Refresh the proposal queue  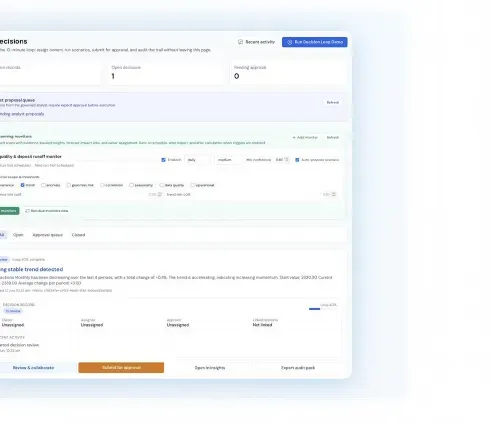pyautogui.click(x=333, y=102)
